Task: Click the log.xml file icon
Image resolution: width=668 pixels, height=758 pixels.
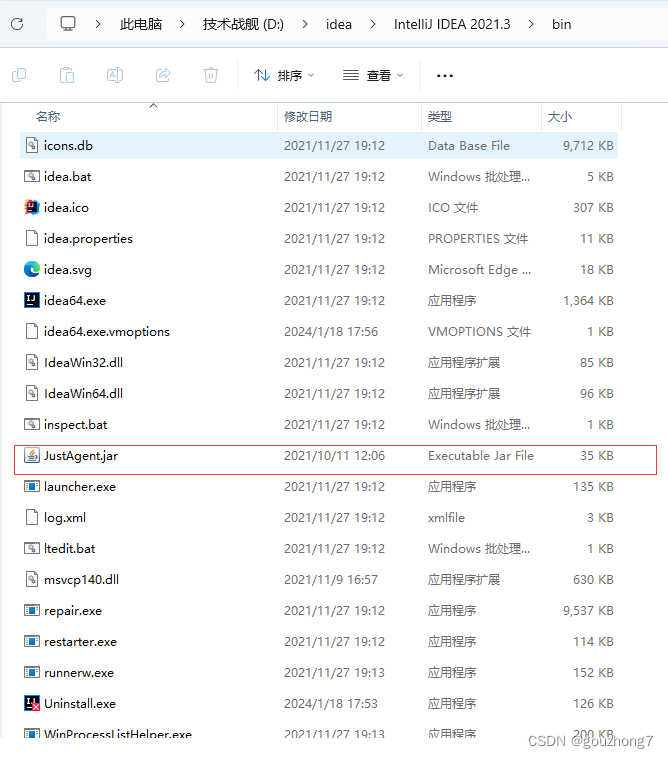Action: [x=32, y=517]
